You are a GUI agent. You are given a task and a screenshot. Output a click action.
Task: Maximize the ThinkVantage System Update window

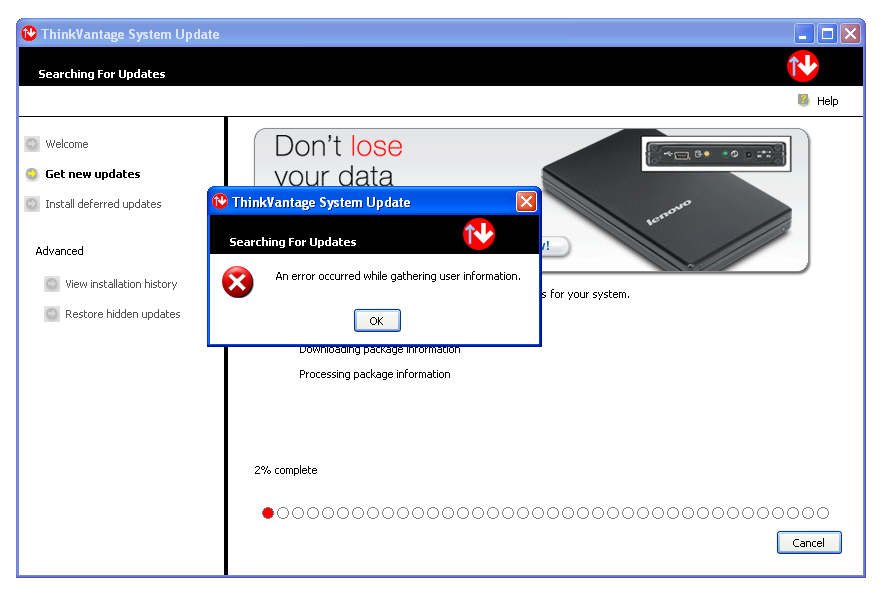827,34
